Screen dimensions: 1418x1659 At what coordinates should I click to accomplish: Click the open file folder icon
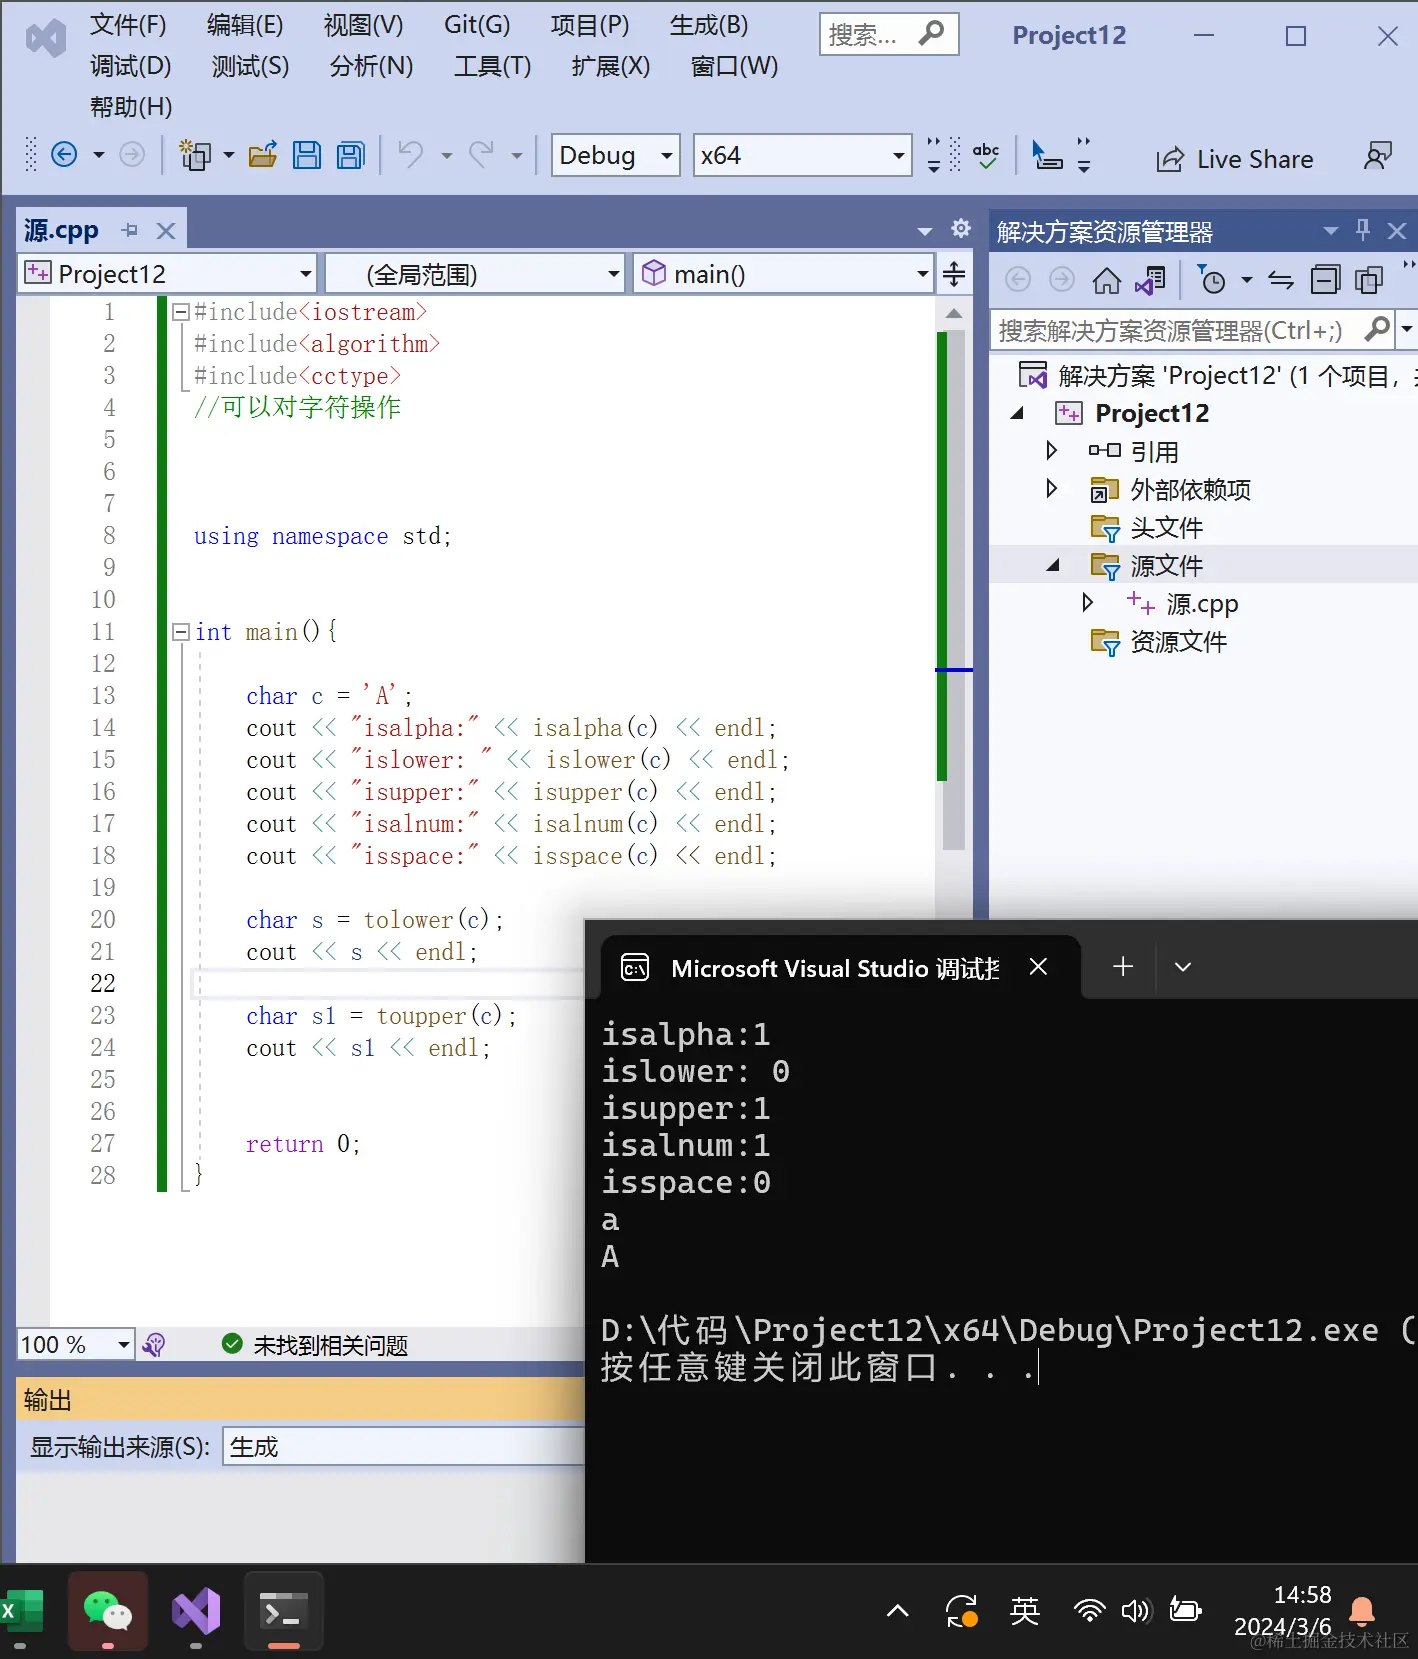click(x=263, y=155)
